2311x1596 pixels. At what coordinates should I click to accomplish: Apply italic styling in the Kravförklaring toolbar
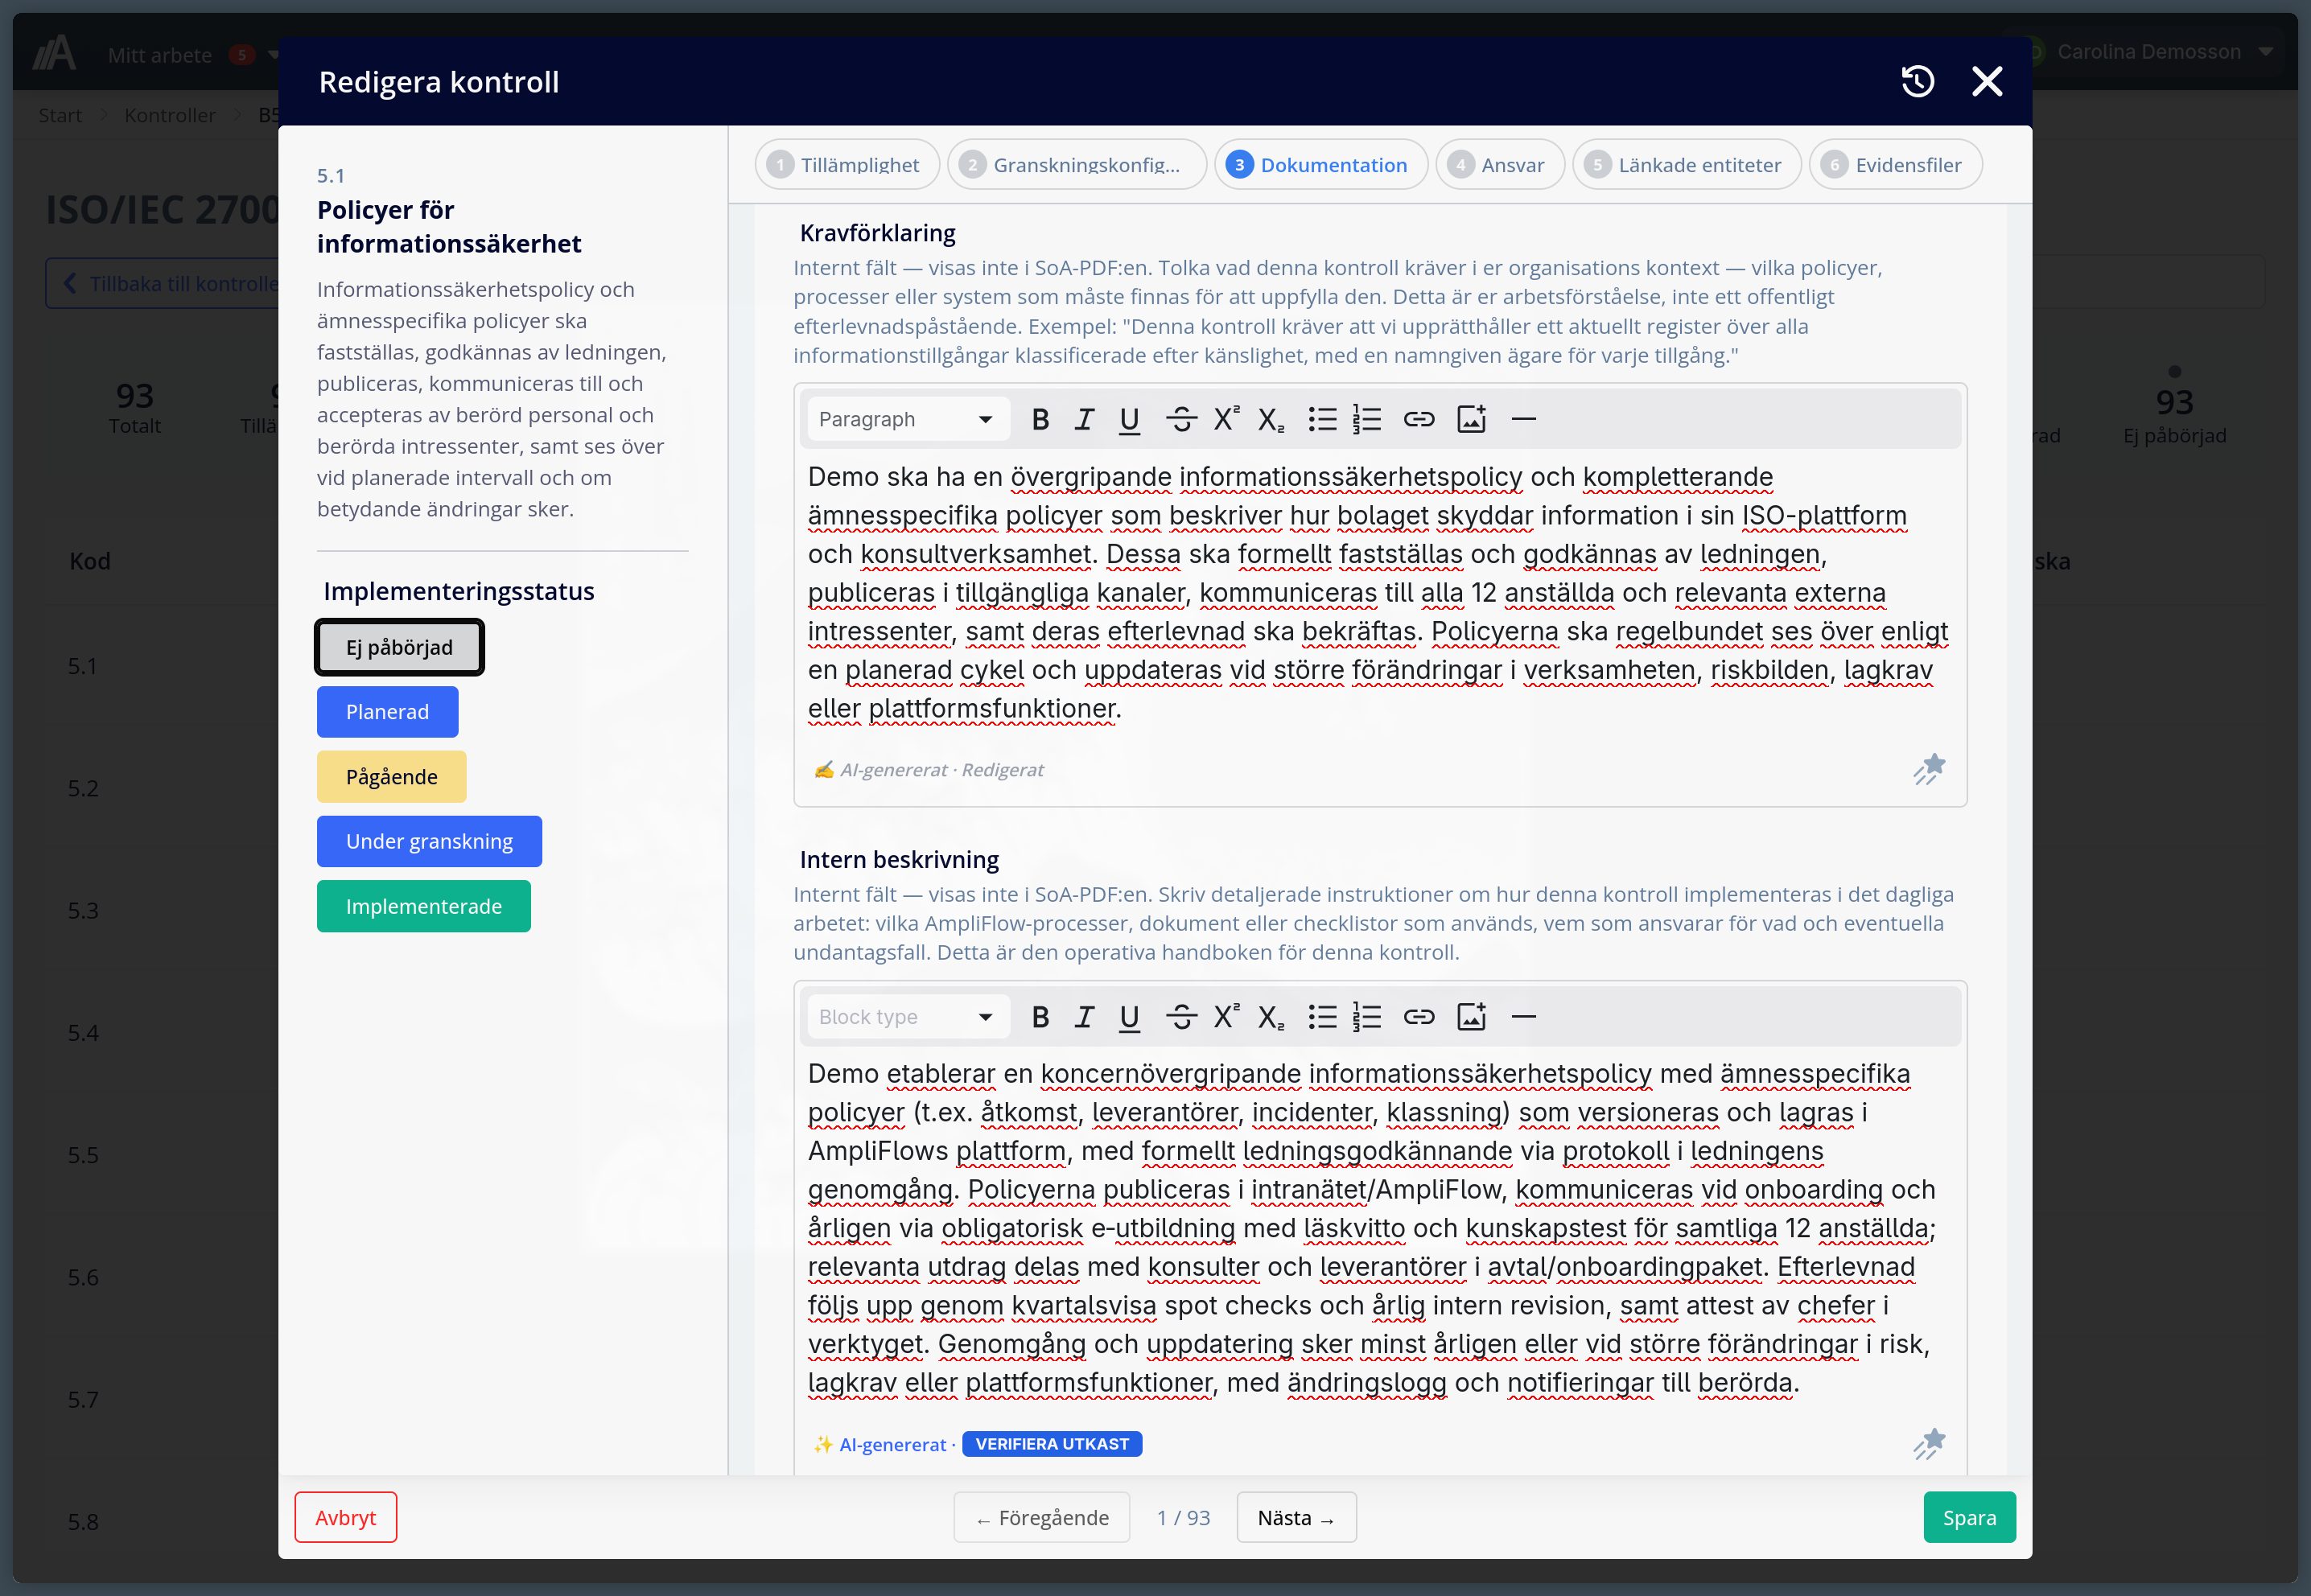pos(1084,419)
